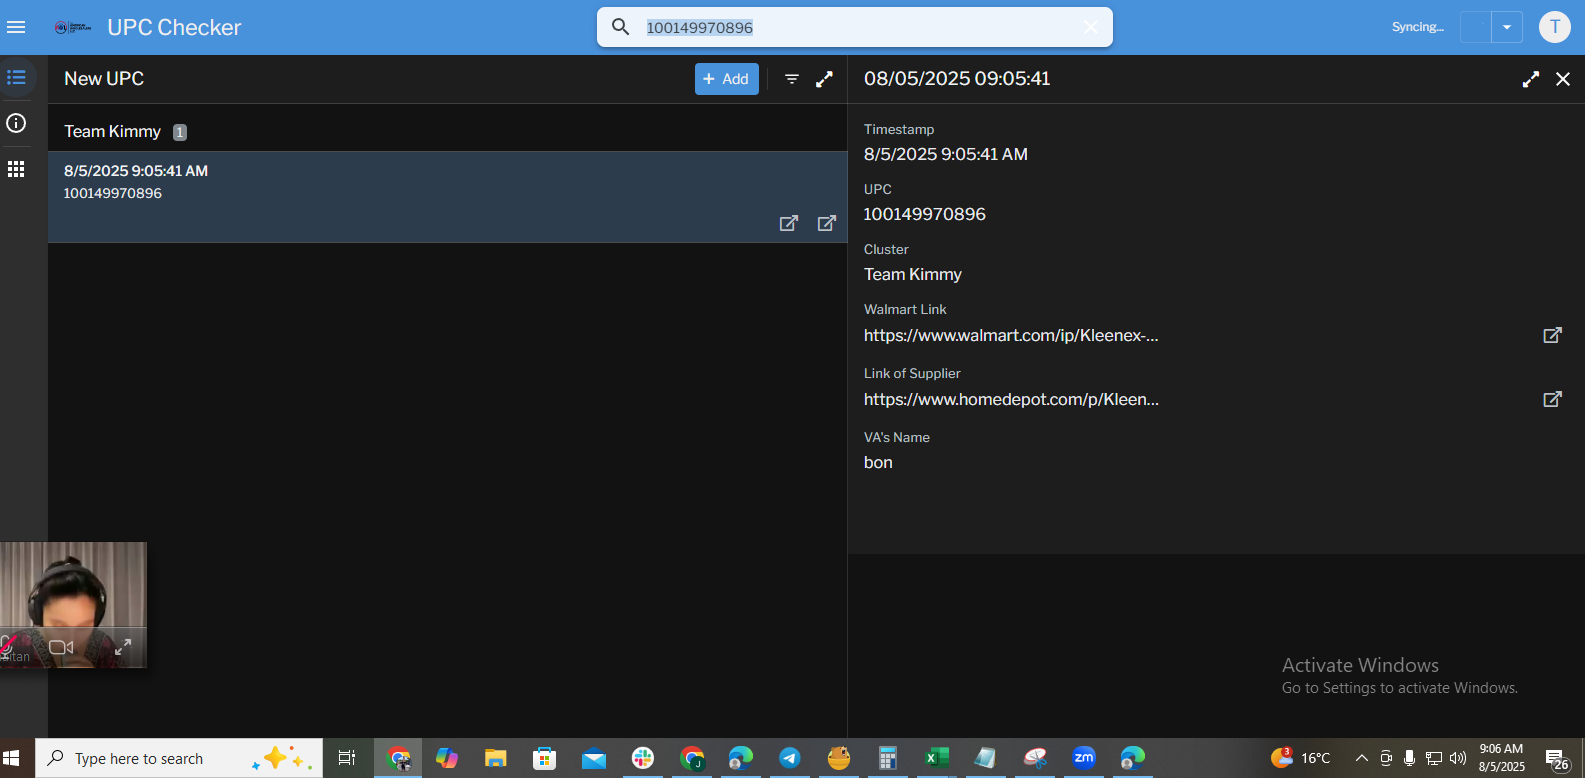The image size is (1585, 778).
Task: Open the info view in left sidebar
Action: tap(16, 123)
